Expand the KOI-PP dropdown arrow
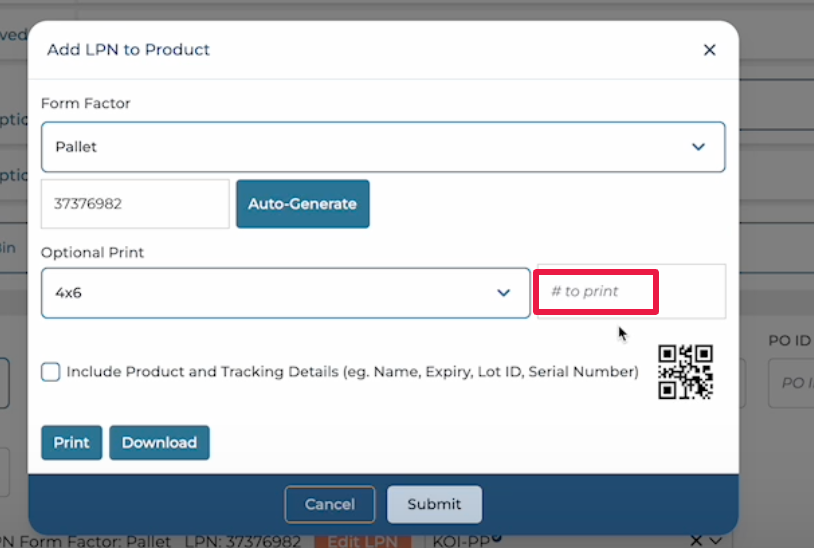The image size is (814, 548). coord(717,541)
